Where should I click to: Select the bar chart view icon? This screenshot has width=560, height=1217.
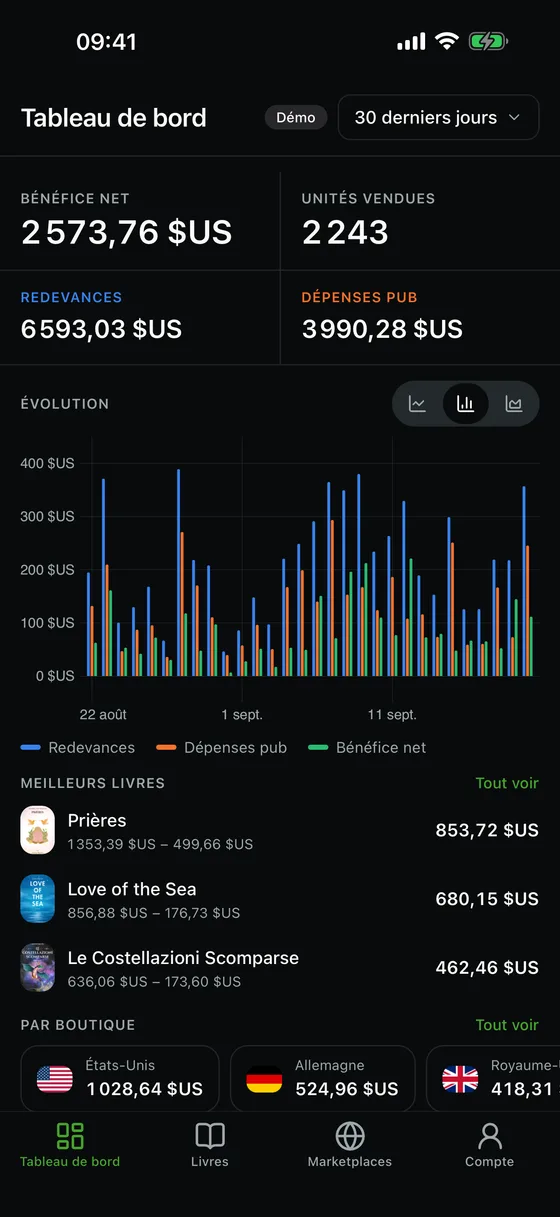tap(465, 404)
